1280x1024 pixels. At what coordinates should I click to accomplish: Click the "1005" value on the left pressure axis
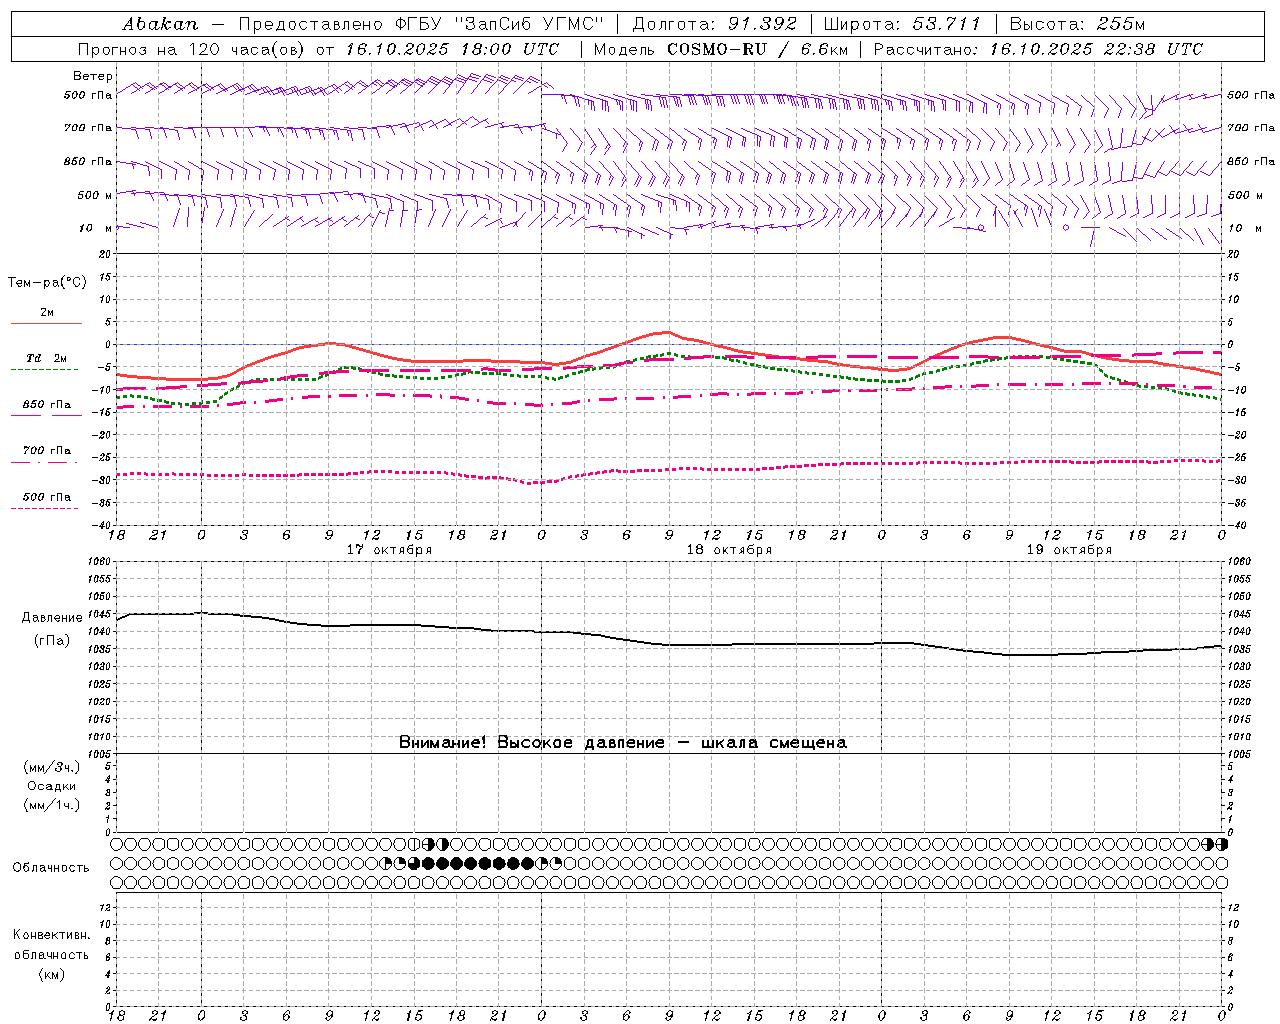(x=98, y=754)
